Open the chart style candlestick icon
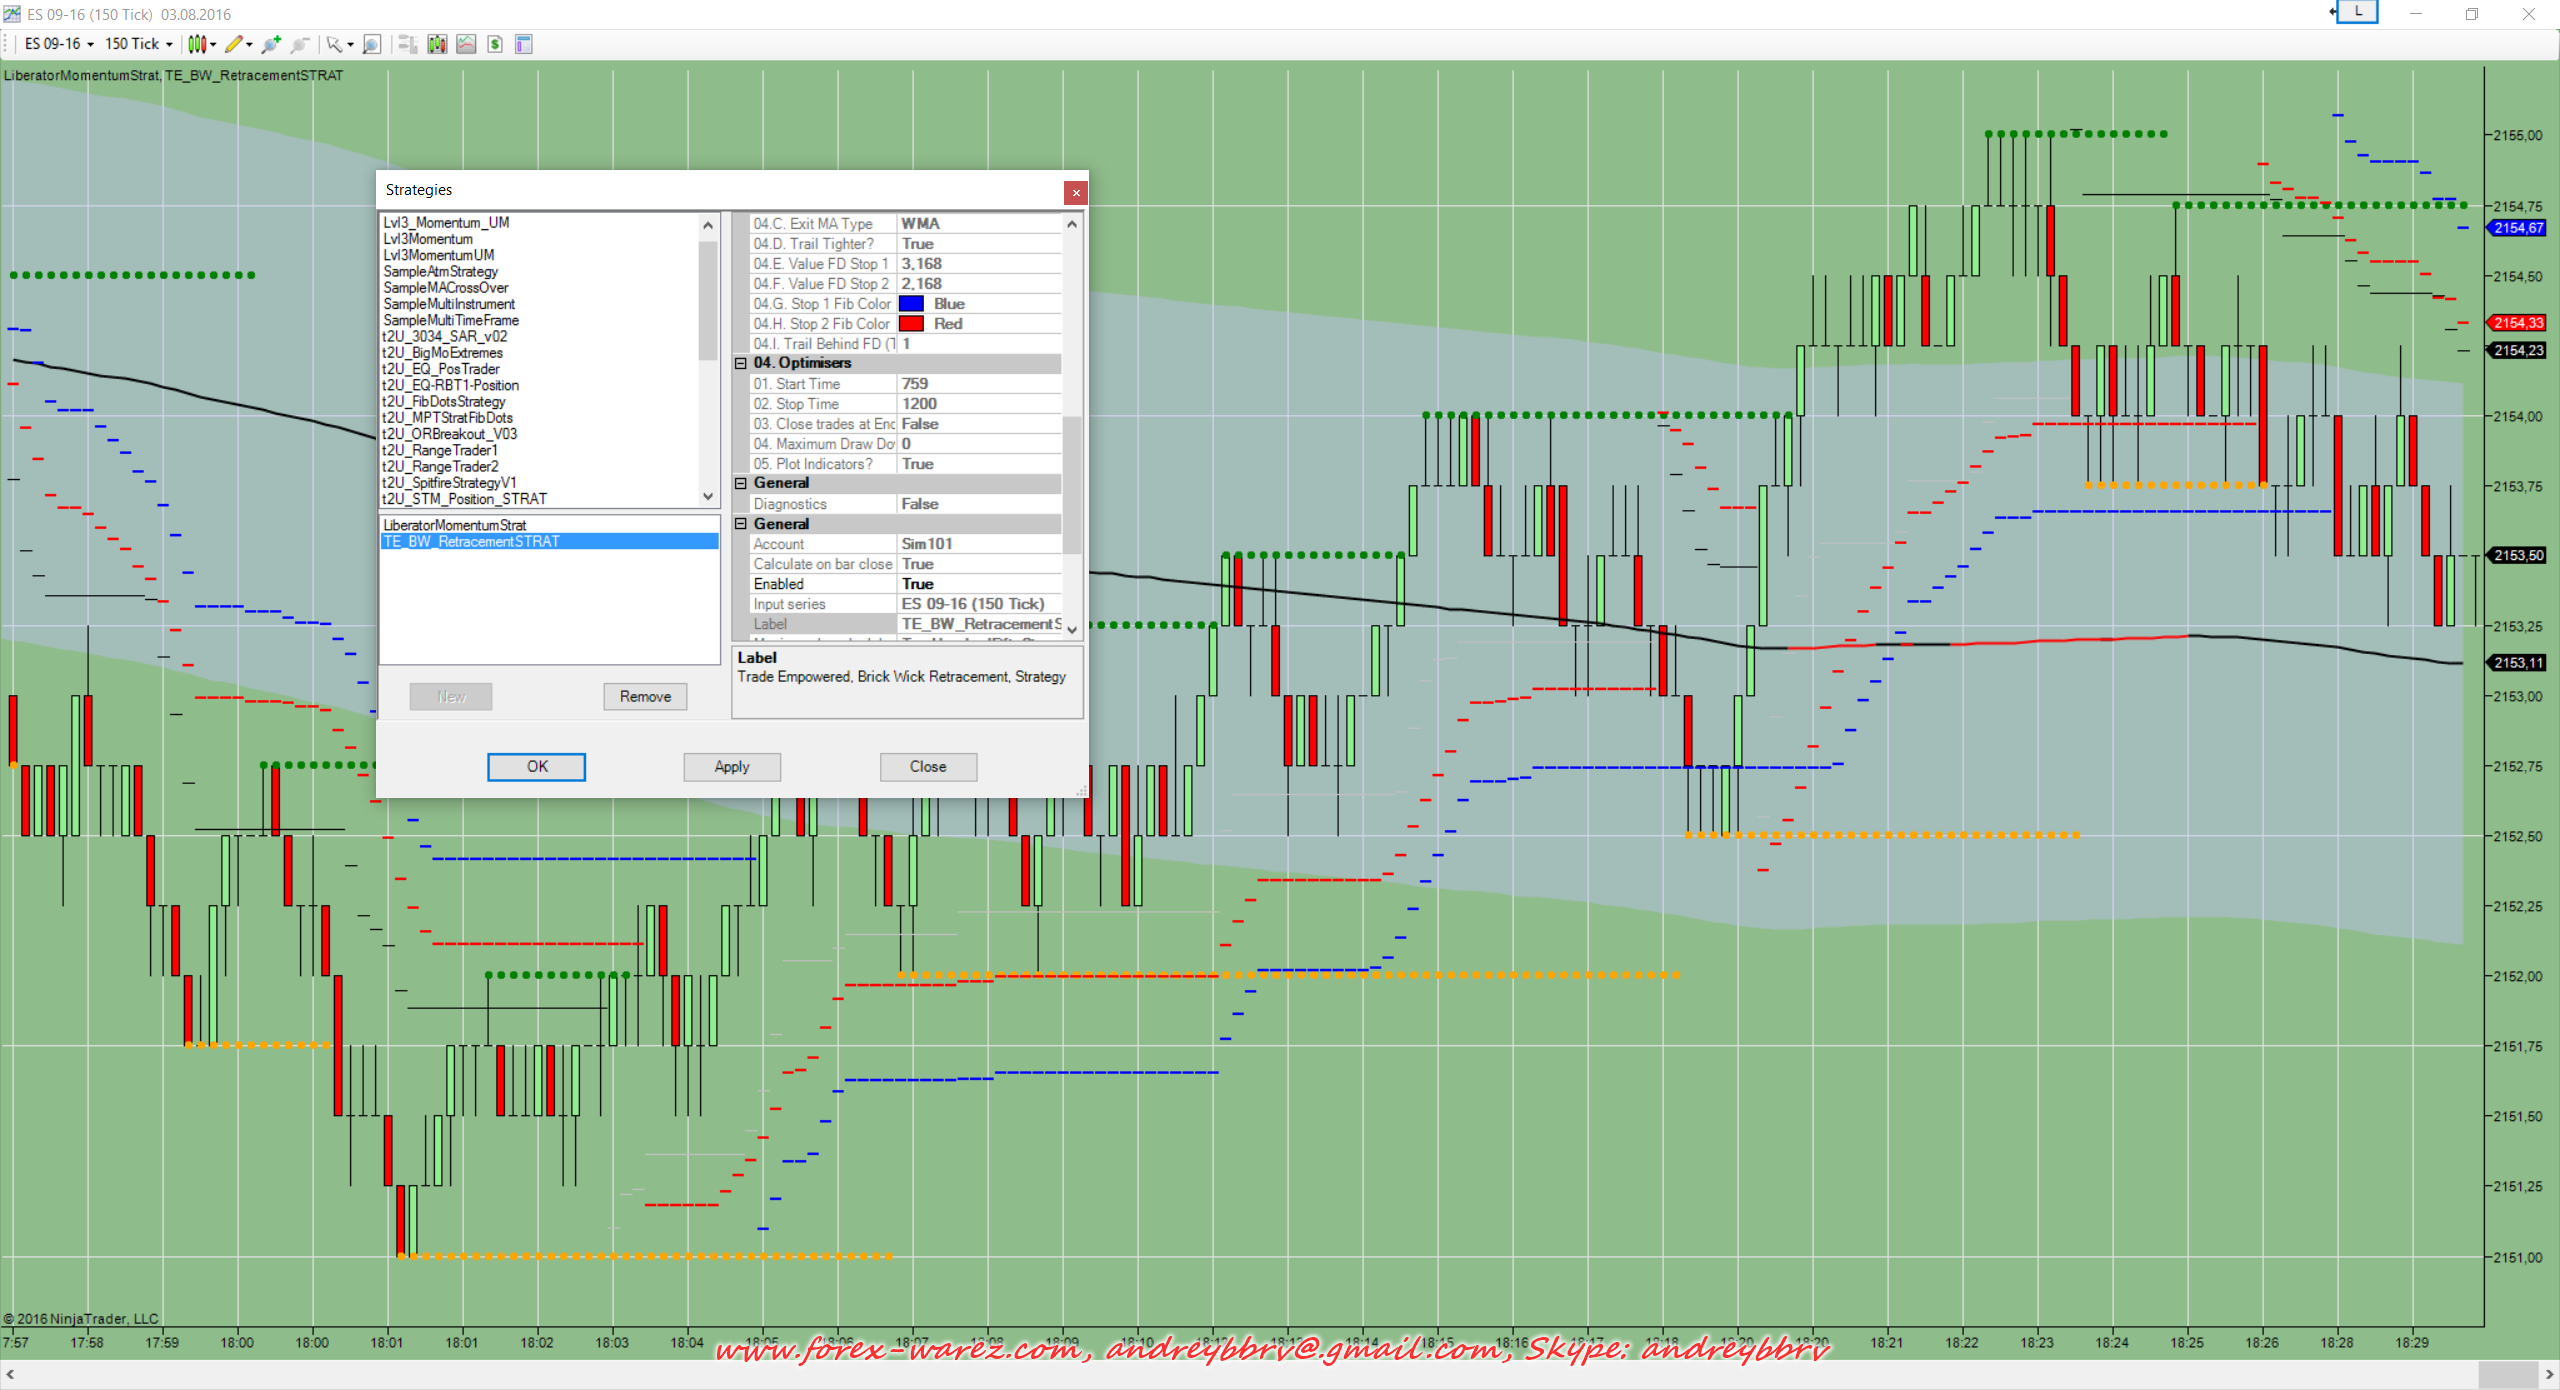The image size is (2560, 1390). pos(197,44)
